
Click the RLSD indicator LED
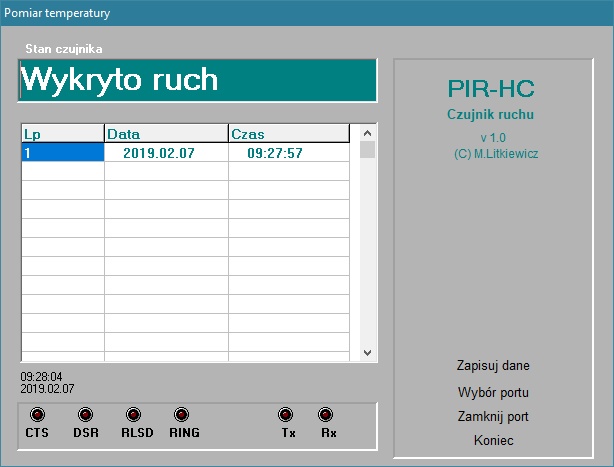(134, 414)
